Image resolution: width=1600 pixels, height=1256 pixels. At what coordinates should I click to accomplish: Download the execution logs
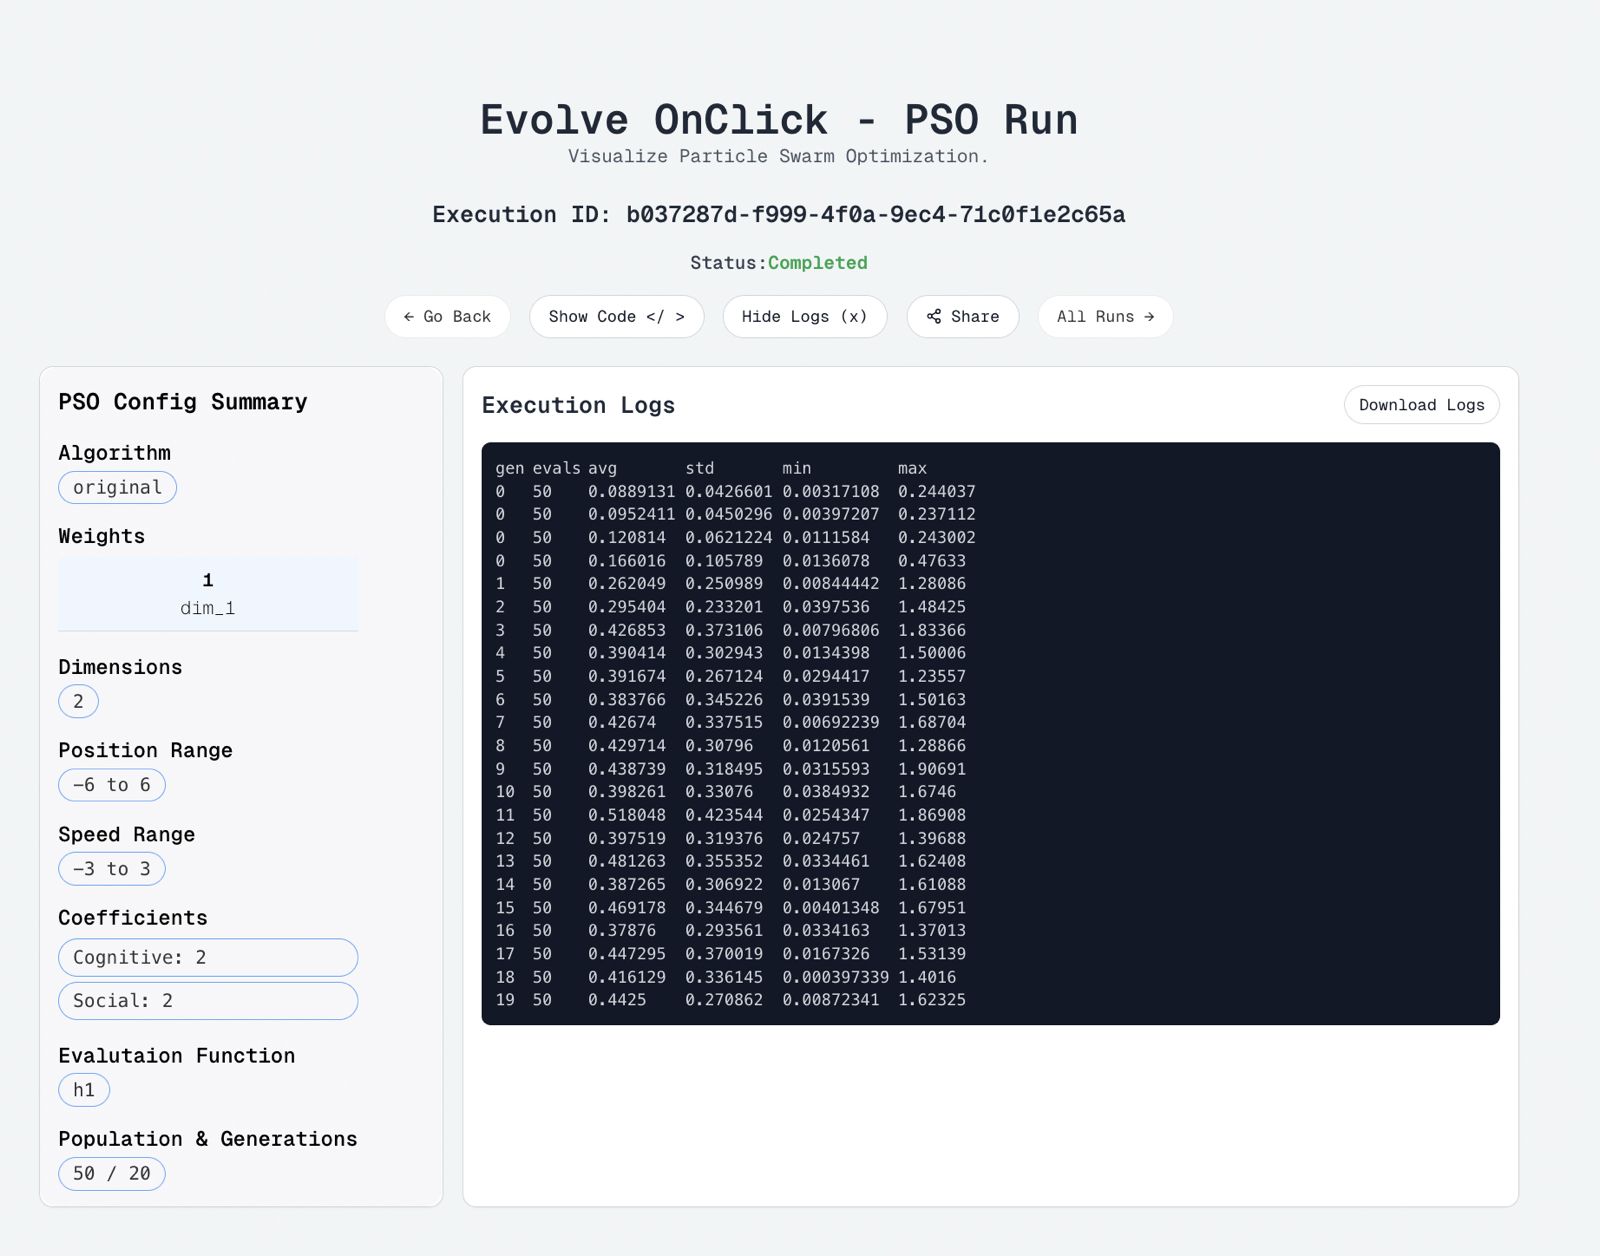coord(1421,405)
